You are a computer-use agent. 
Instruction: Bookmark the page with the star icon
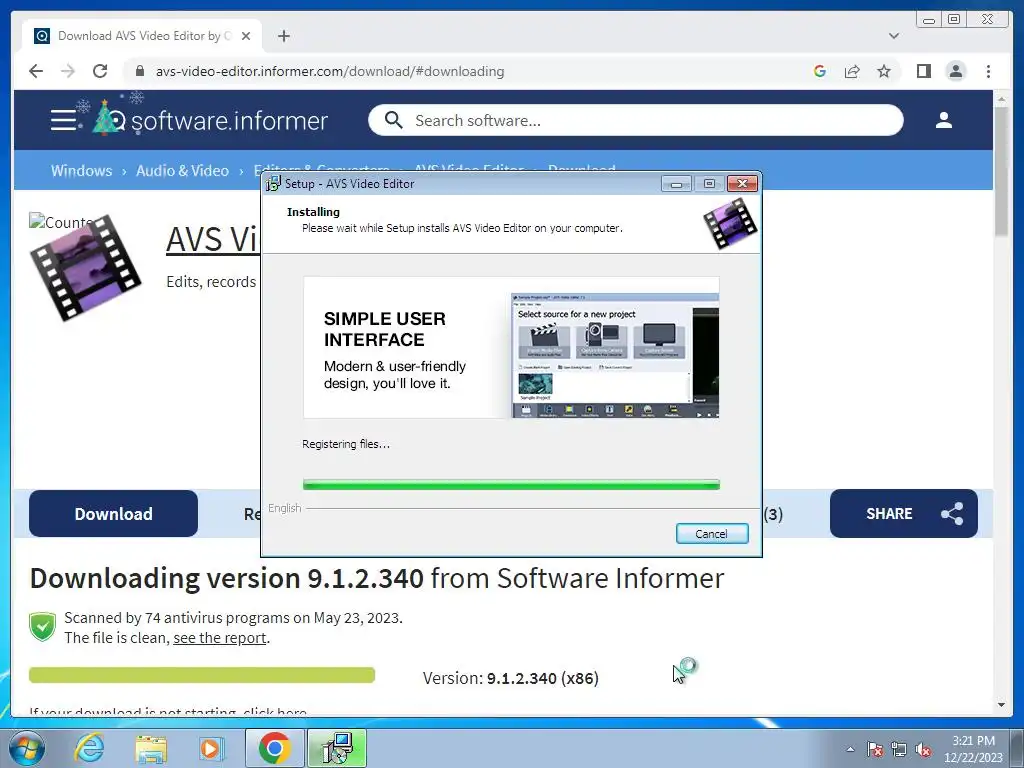(884, 71)
